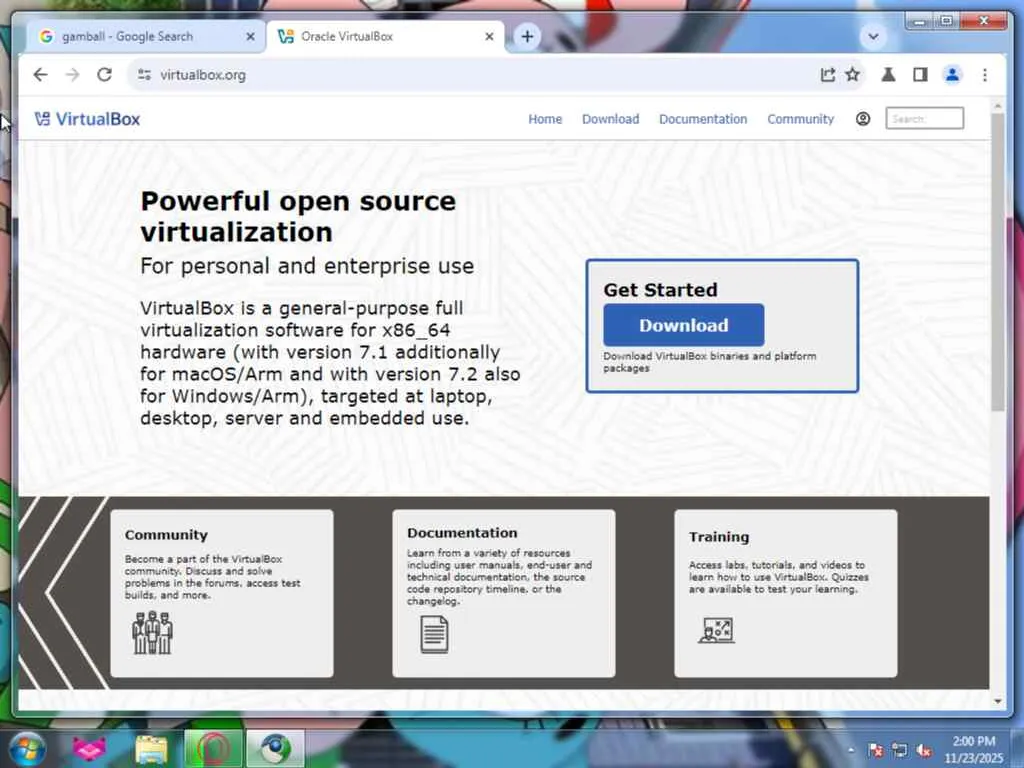Click the blue Download button
Image resolution: width=1024 pixels, height=768 pixels.
tap(683, 325)
